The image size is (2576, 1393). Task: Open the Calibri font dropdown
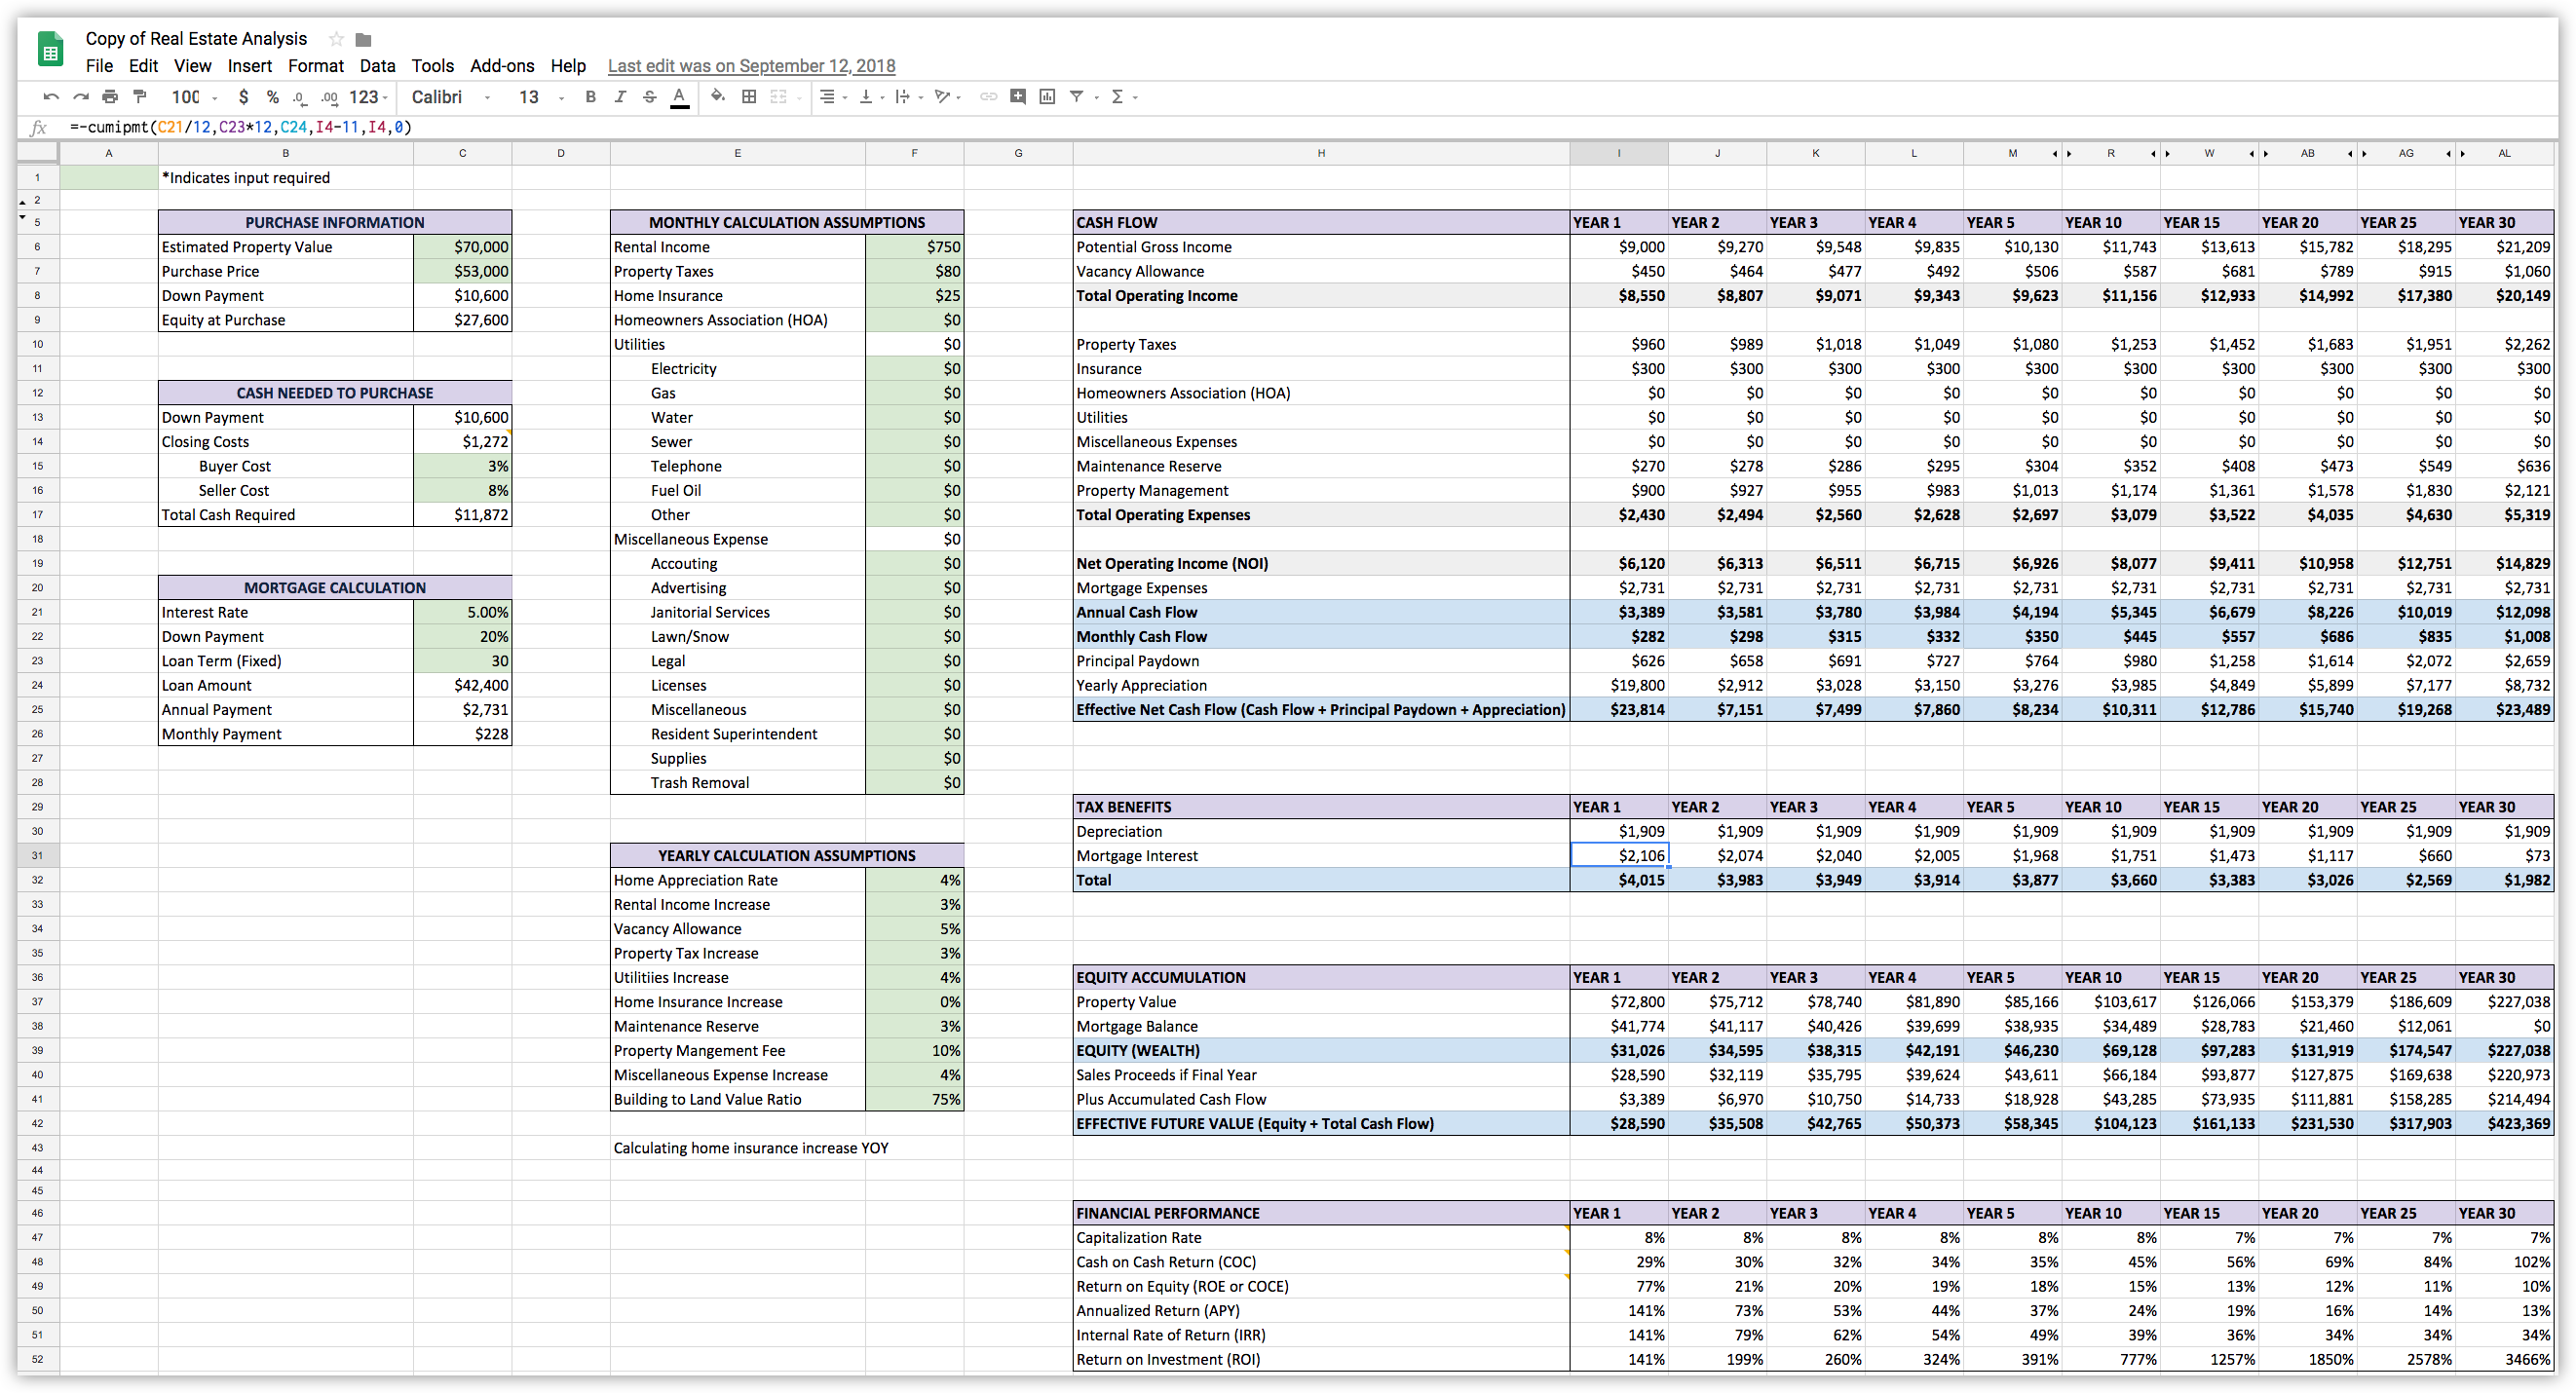451,97
